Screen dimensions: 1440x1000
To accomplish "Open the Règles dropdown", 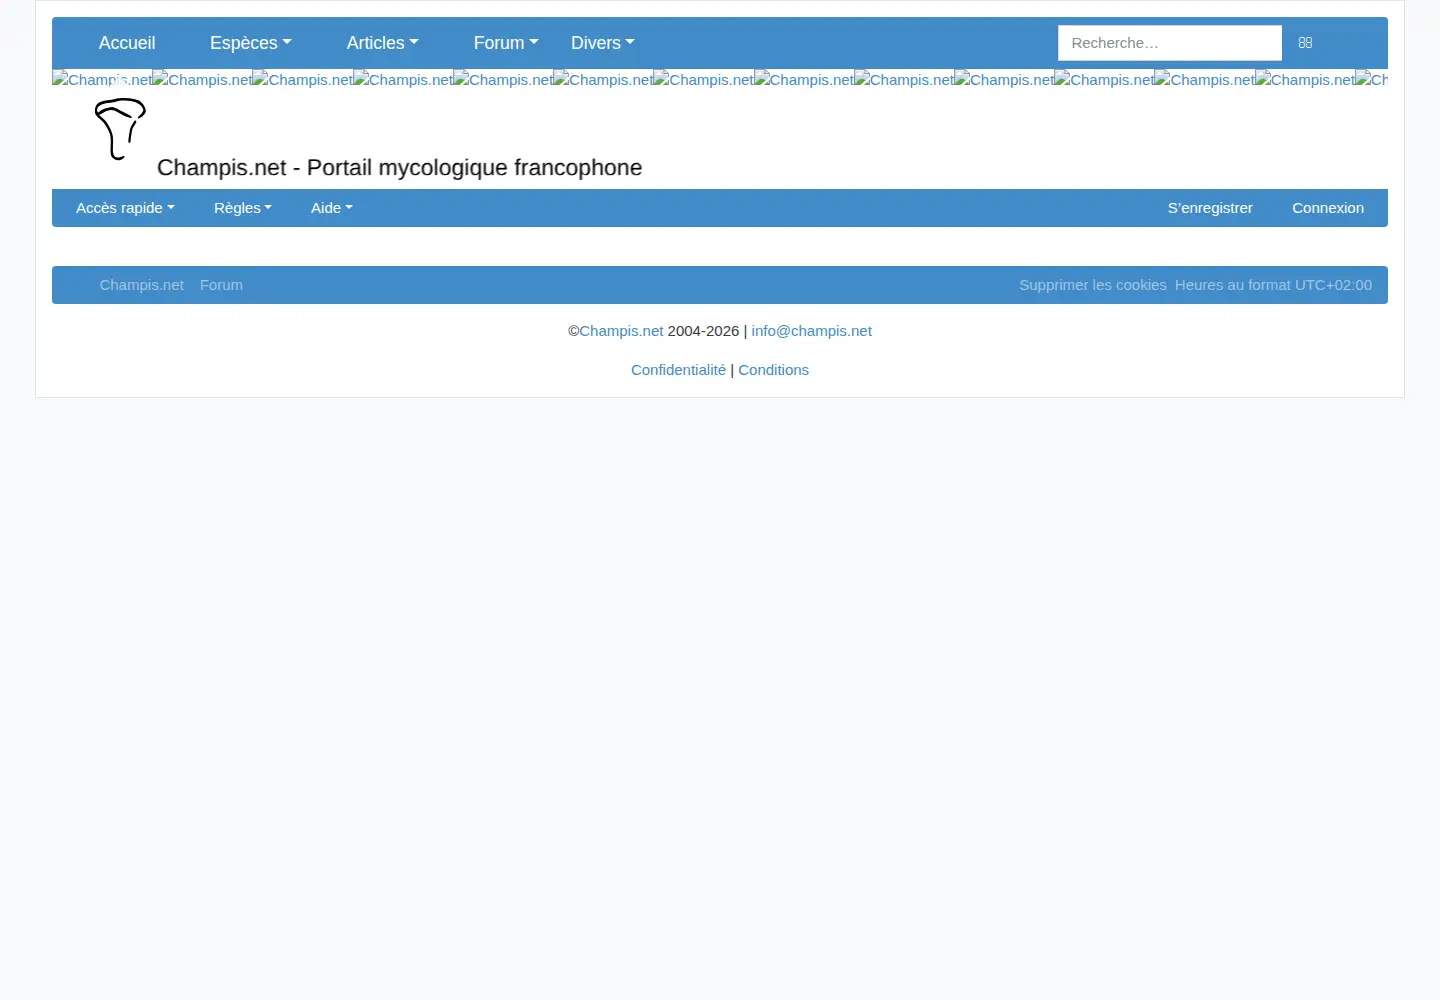I will click(x=242, y=208).
